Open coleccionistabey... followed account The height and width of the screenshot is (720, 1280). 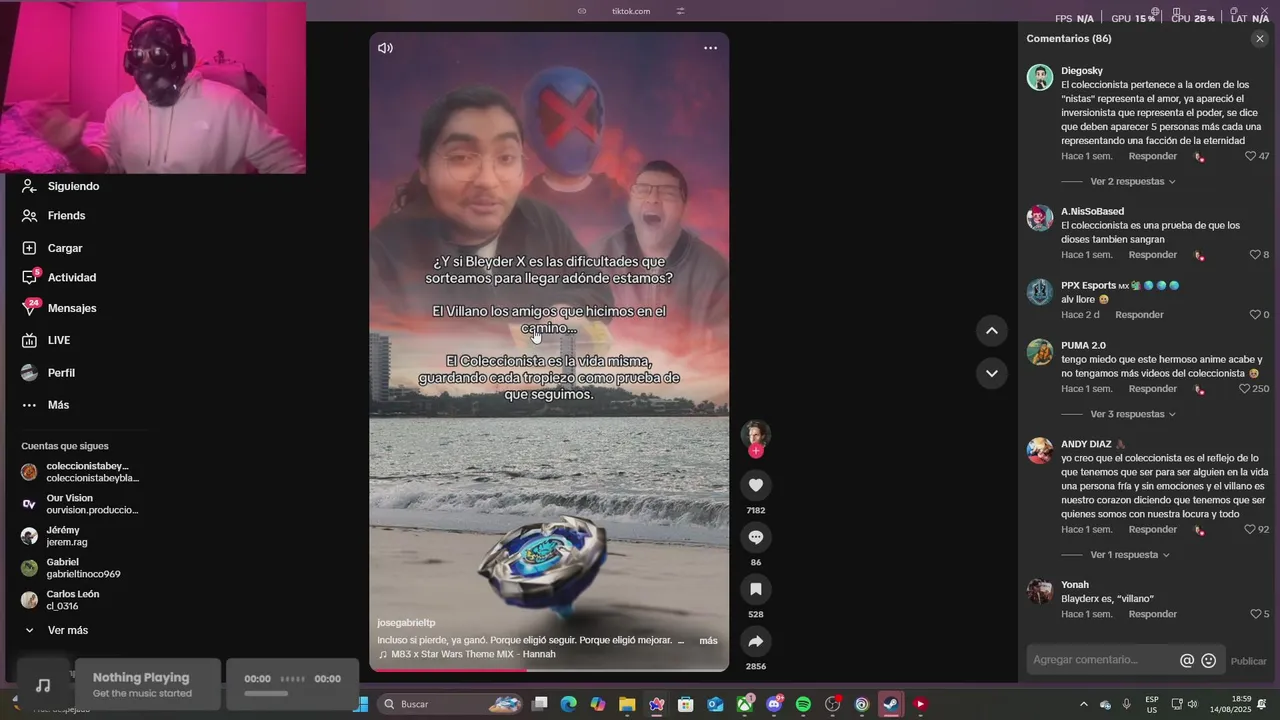(x=82, y=472)
